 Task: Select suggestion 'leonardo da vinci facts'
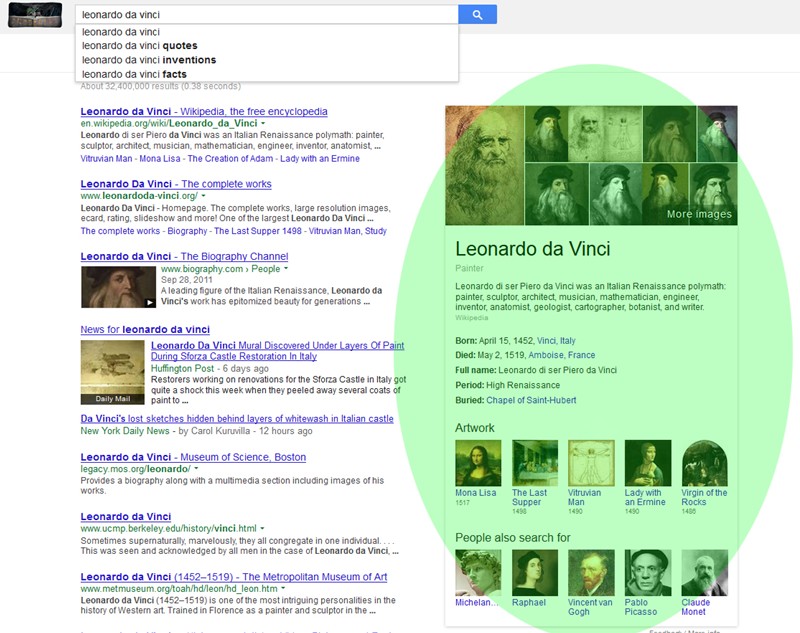pyautogui.click(x=134, y=74)
